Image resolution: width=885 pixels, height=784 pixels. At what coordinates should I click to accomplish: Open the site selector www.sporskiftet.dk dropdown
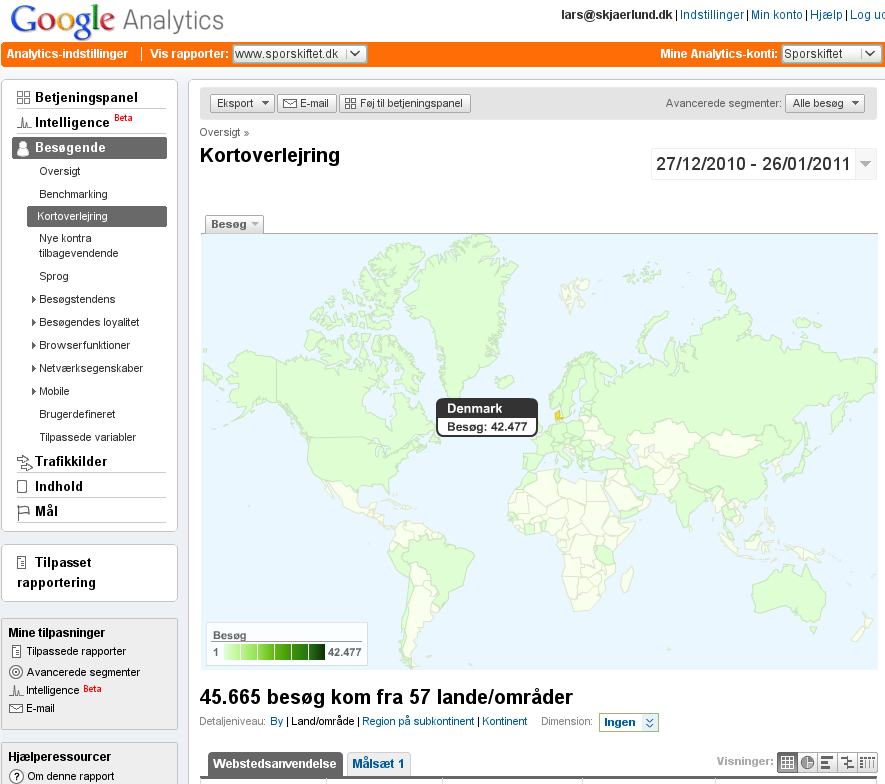[x=300, y=54]
